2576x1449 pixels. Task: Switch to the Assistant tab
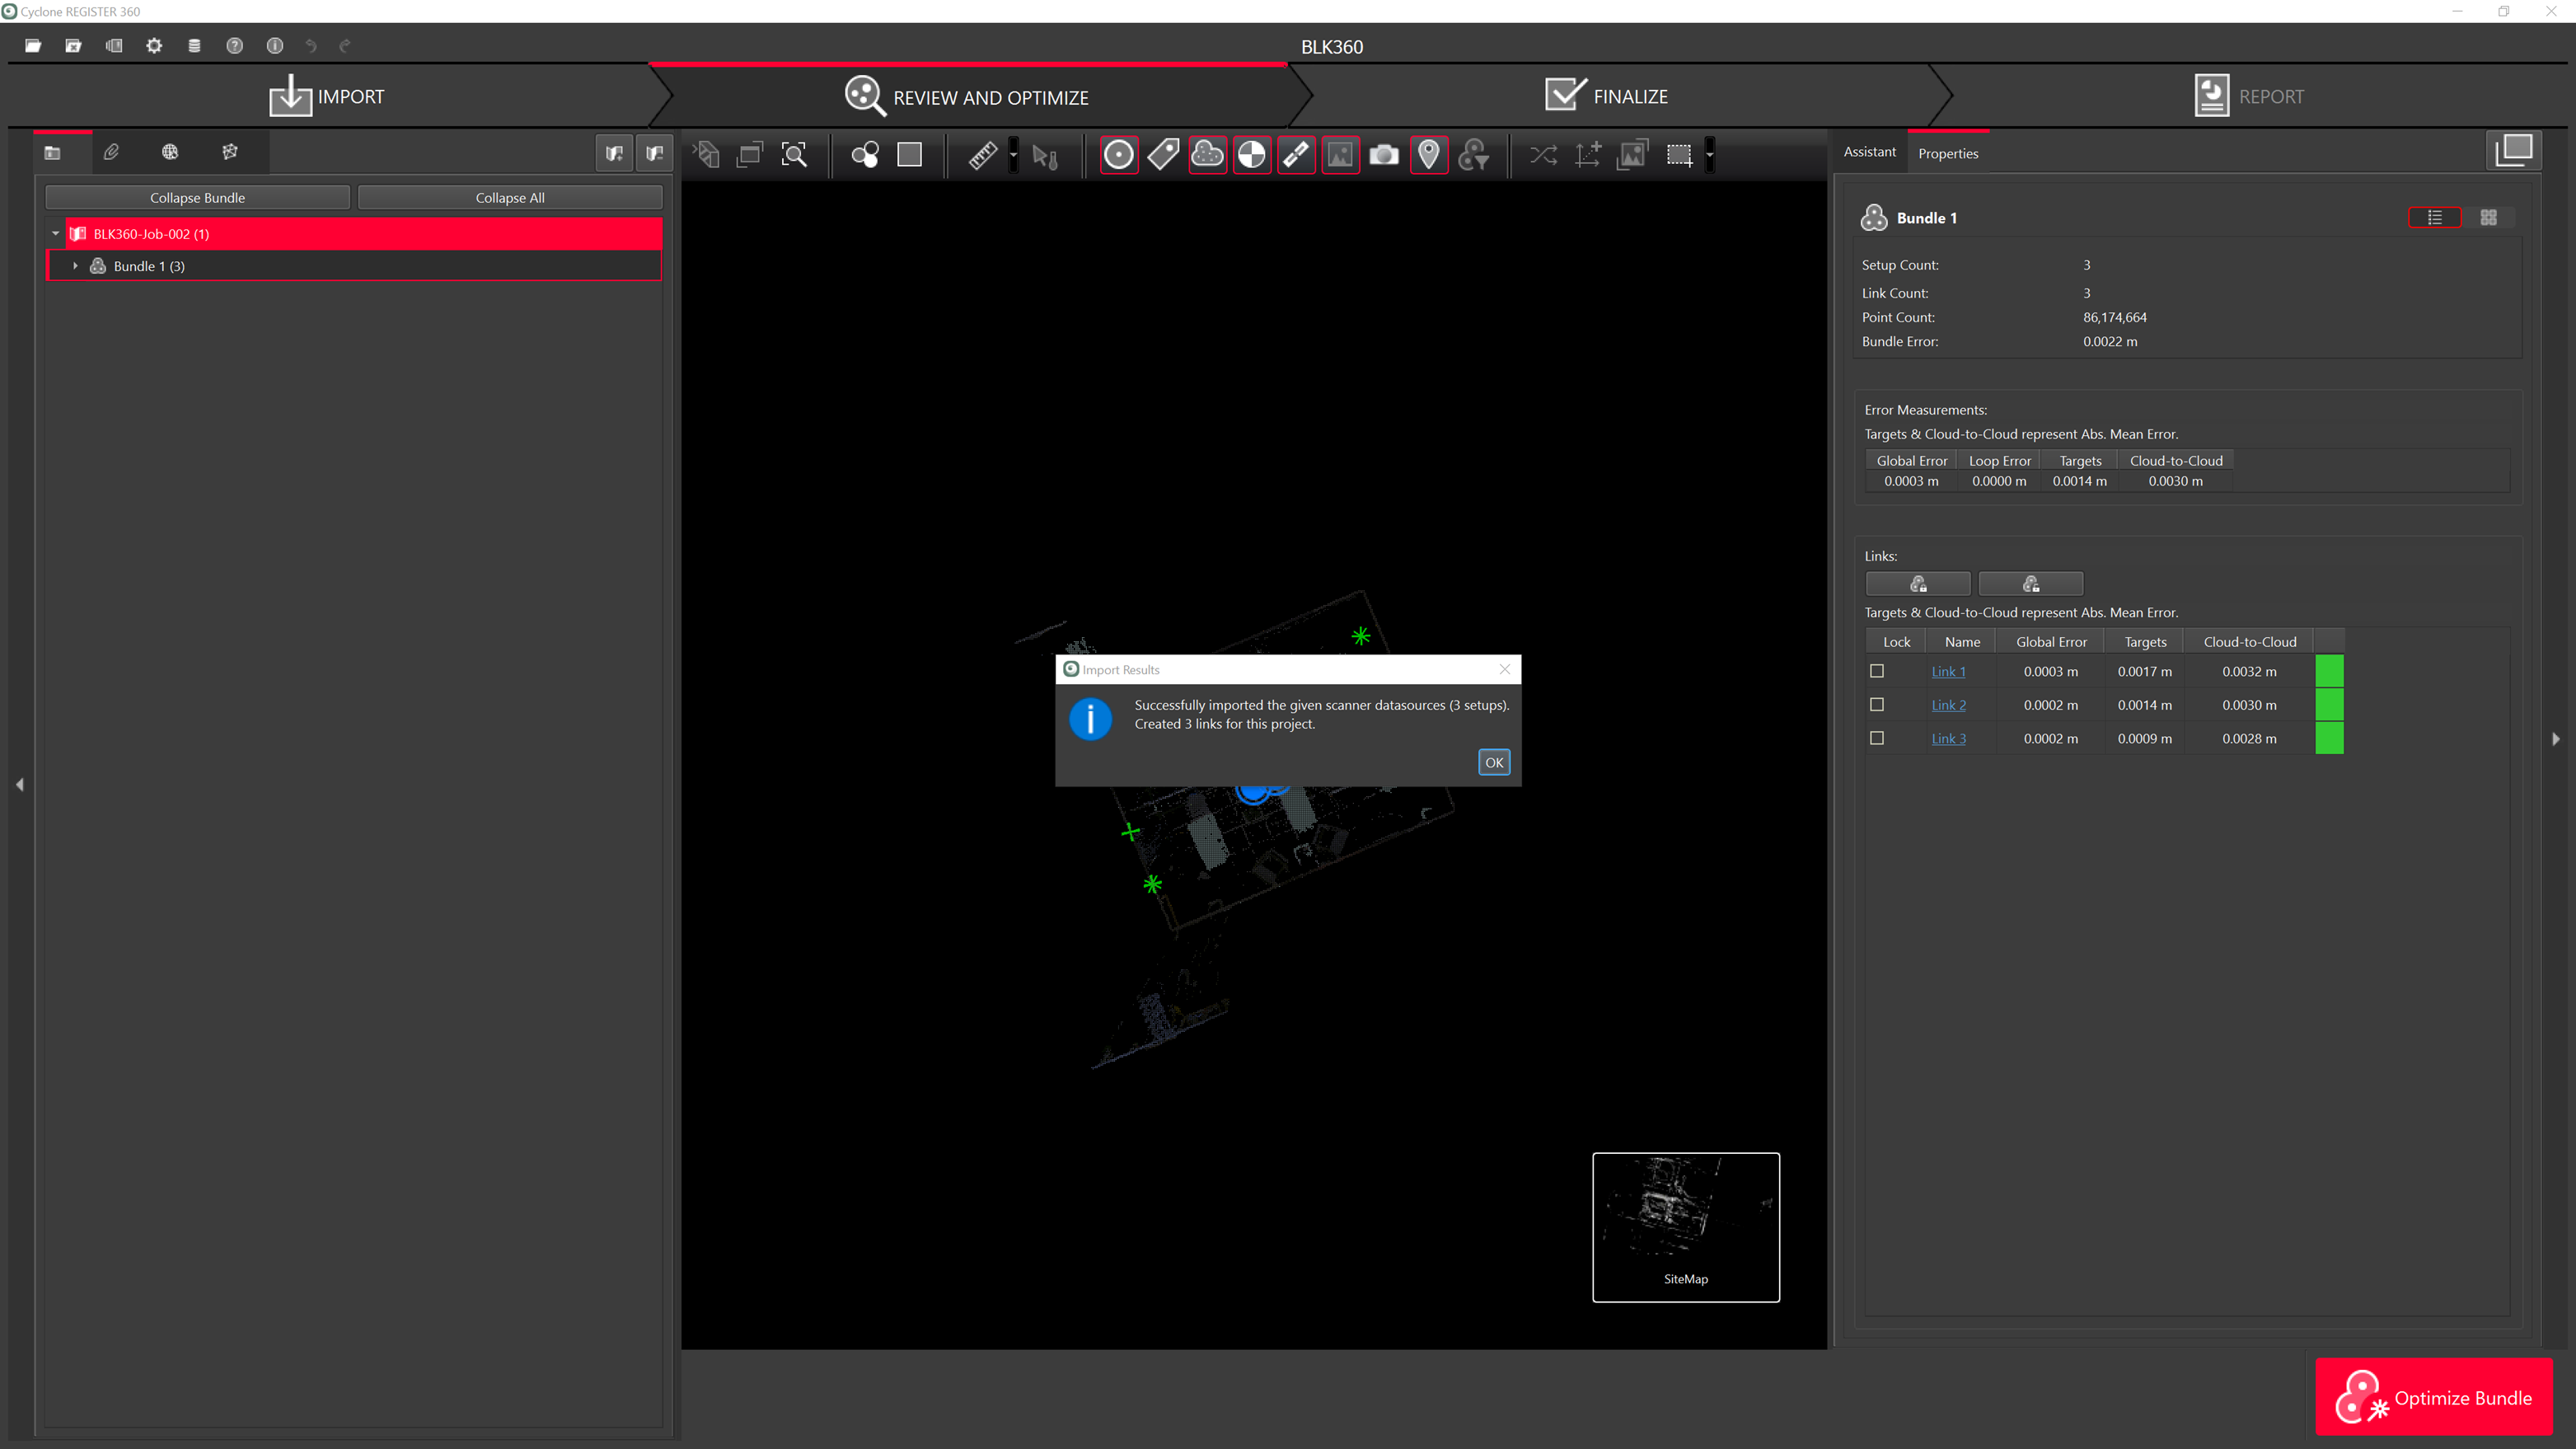(x=1869, y=152)
